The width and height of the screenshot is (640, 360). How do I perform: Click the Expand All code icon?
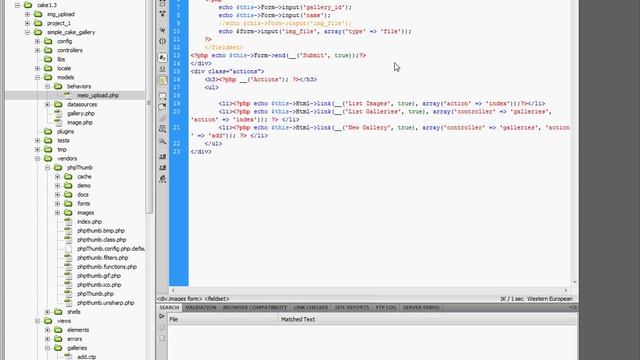tap(162, 13)
